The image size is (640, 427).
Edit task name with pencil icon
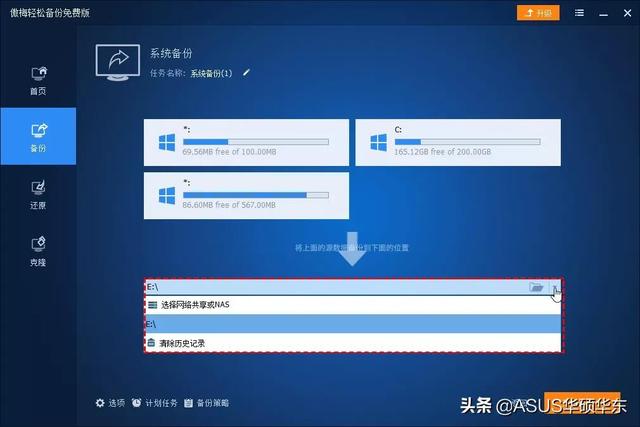(246, 73)
